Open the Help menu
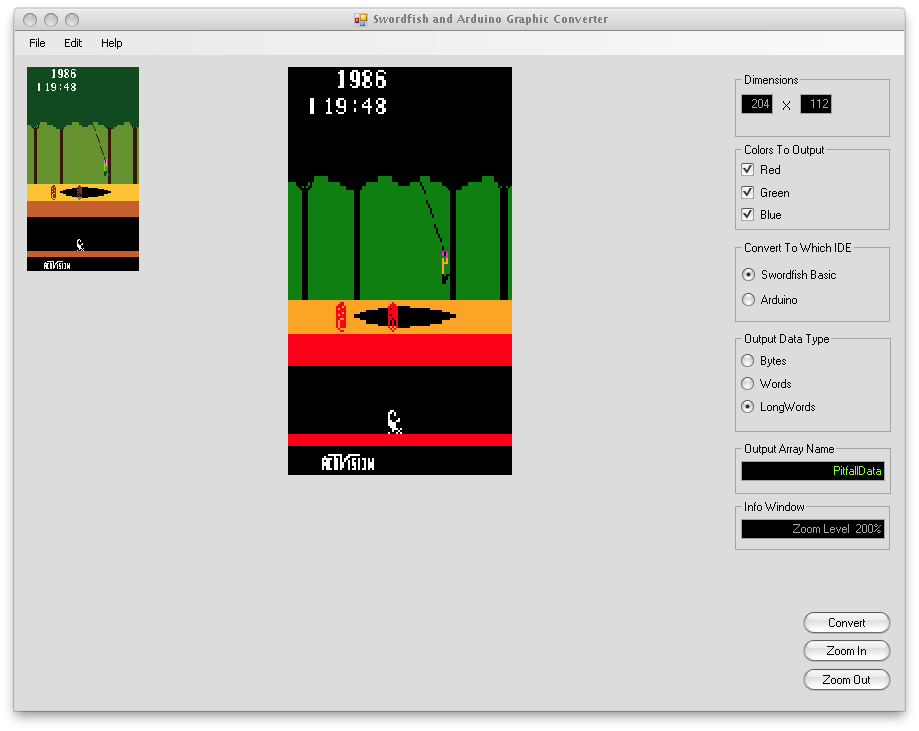The height and width of the screenshot is (731, 919). tap(111, 43)
